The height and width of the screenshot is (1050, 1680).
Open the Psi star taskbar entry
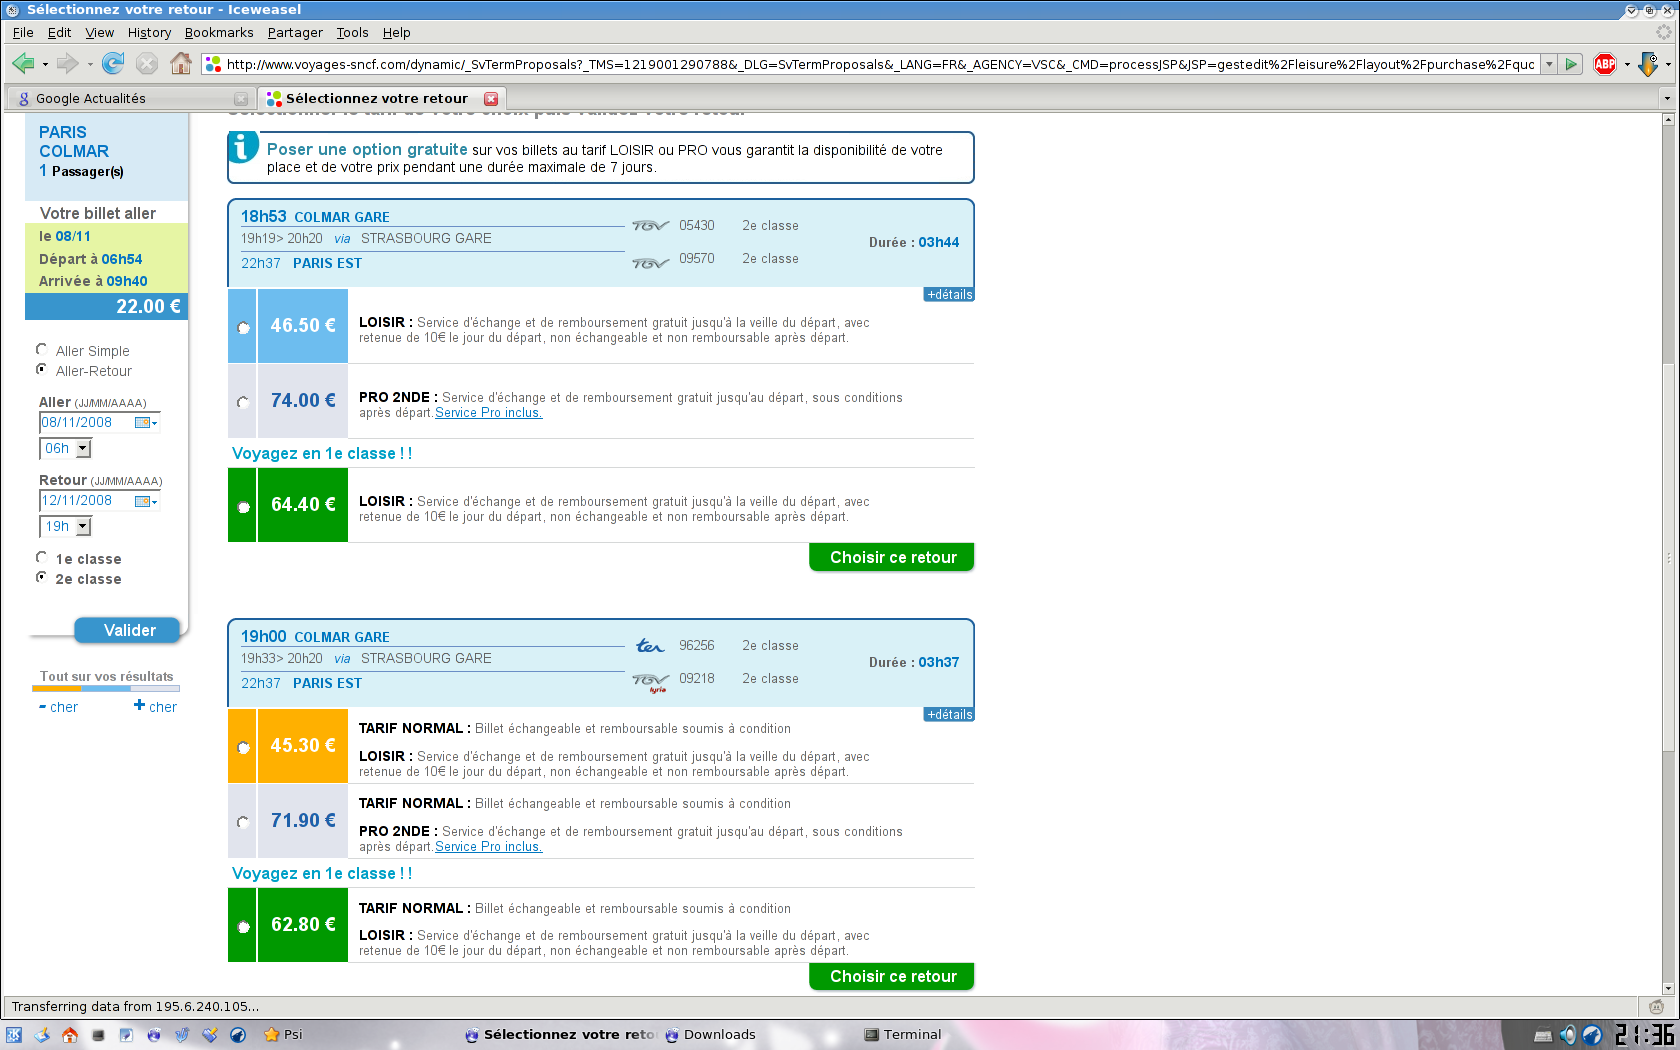tap(283, 1035)
